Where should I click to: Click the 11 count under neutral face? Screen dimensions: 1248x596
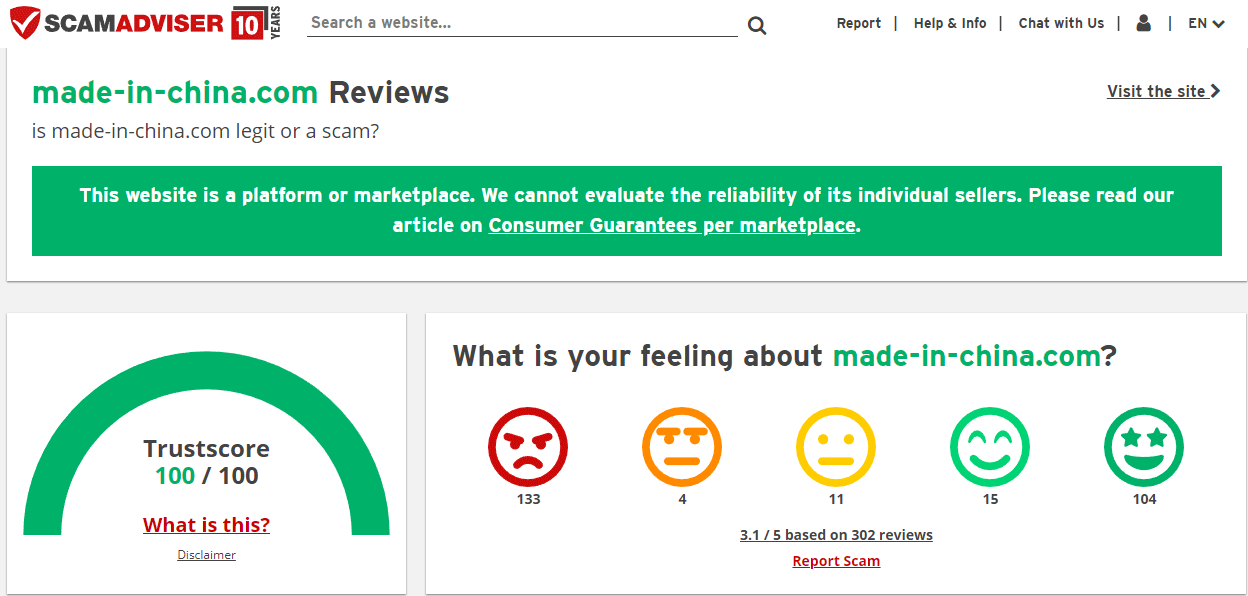[x=836, y=499]
